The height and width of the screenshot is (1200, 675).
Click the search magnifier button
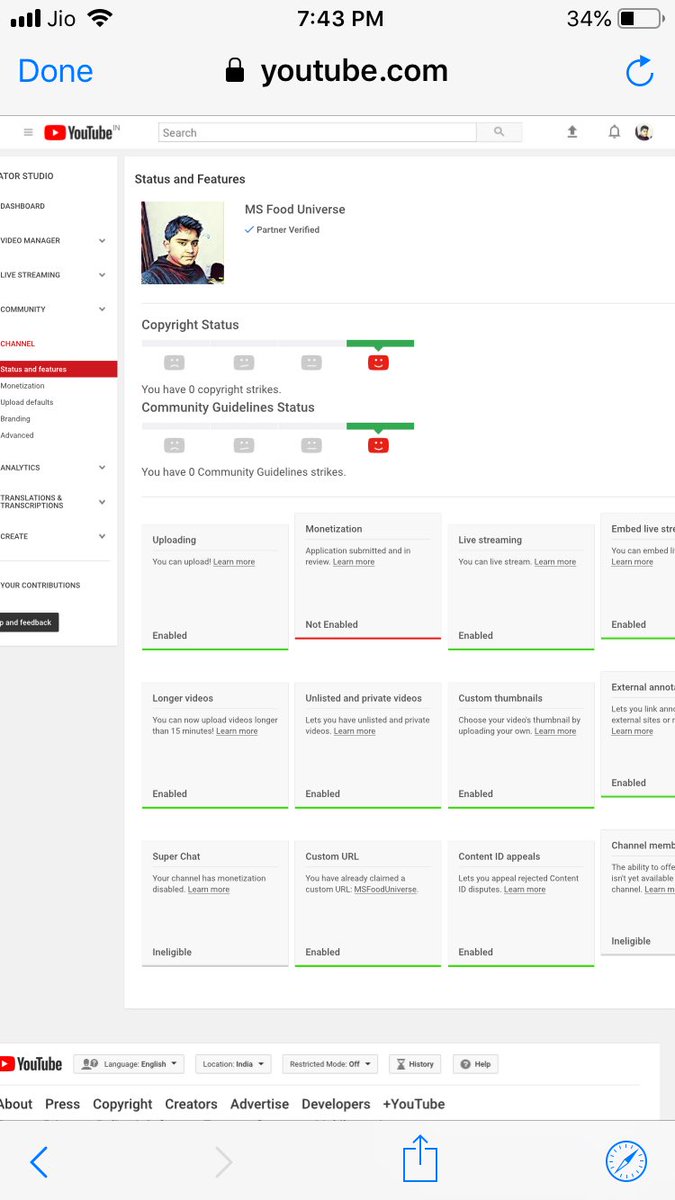499,132
